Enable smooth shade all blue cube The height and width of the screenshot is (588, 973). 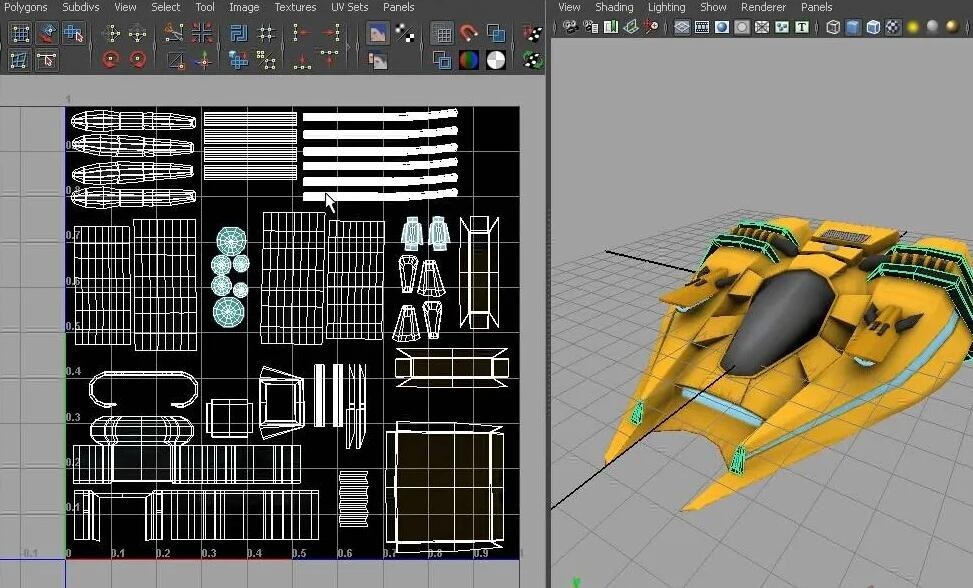coord(853,27)
